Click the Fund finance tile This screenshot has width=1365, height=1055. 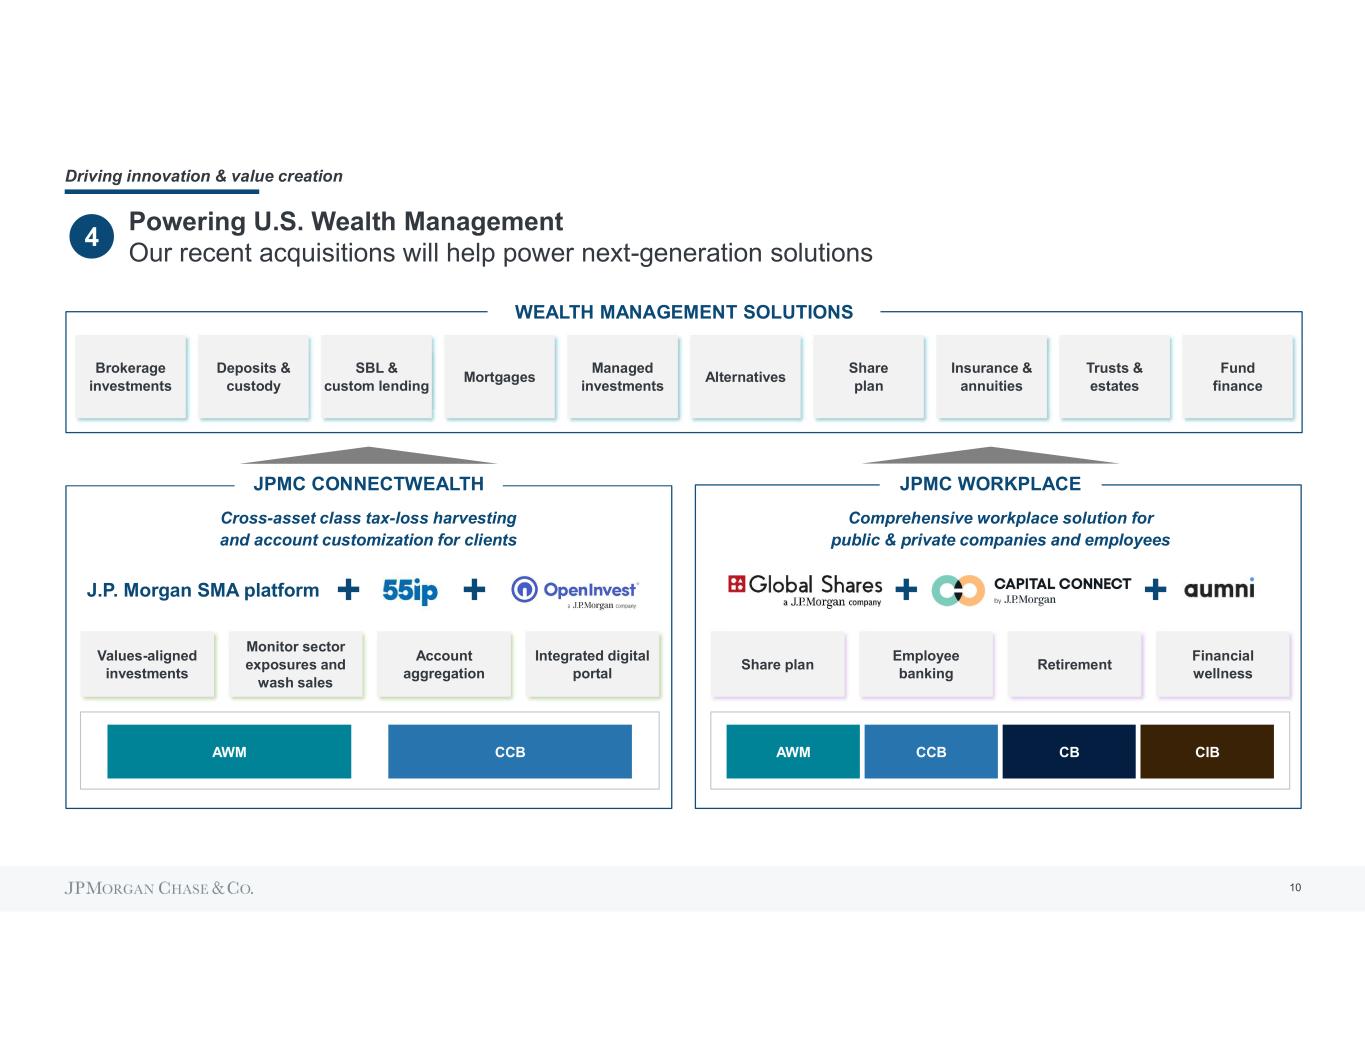pyautogui.click(x=1237, y=377)
